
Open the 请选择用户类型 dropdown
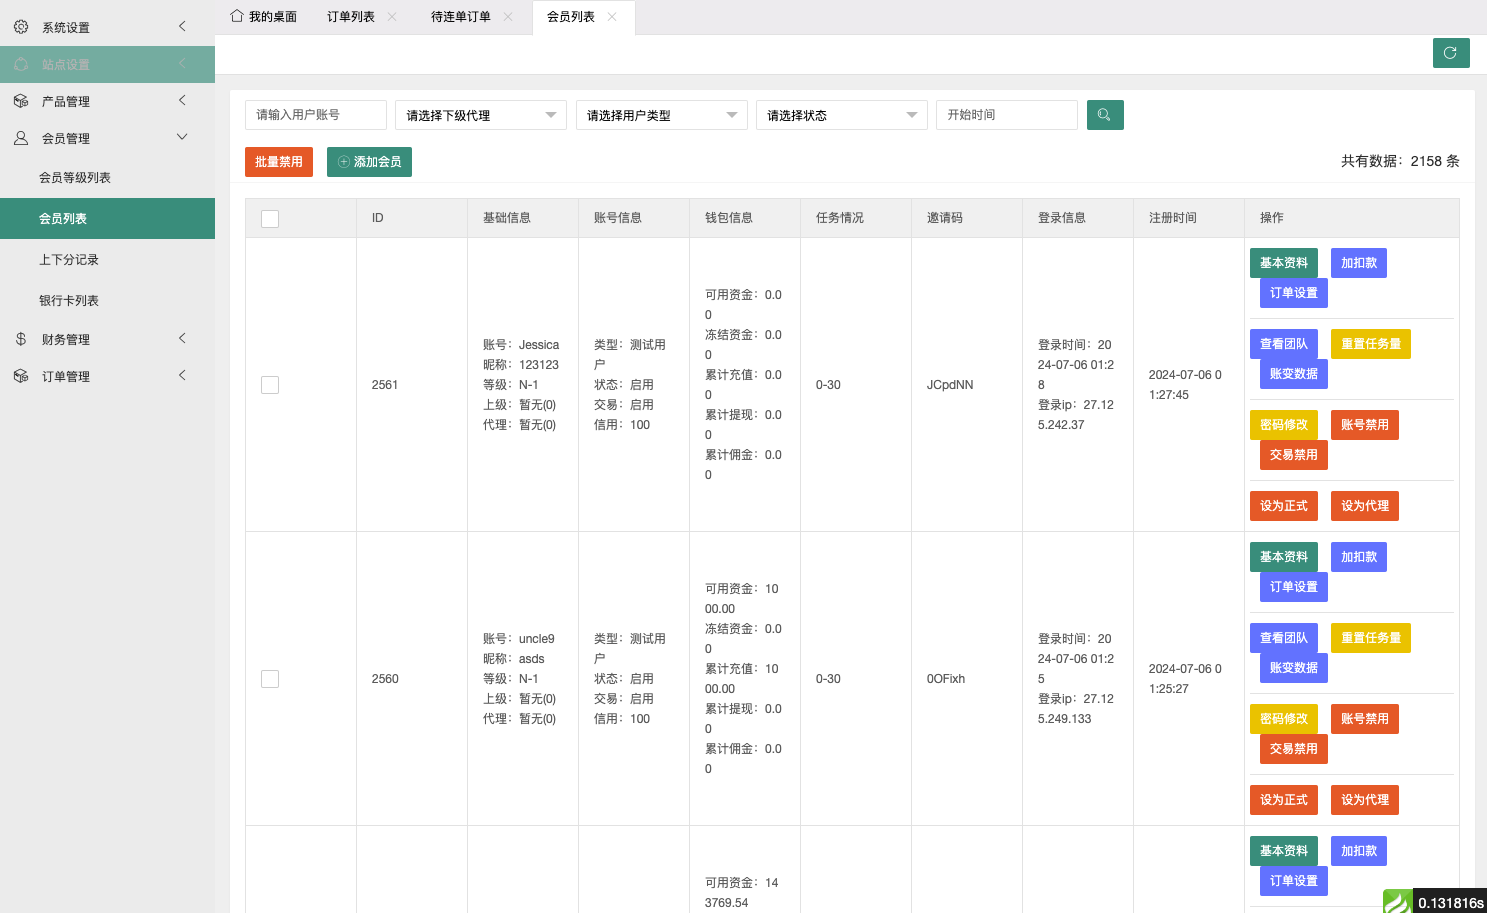pyautogui.click(x=661, y=115)
